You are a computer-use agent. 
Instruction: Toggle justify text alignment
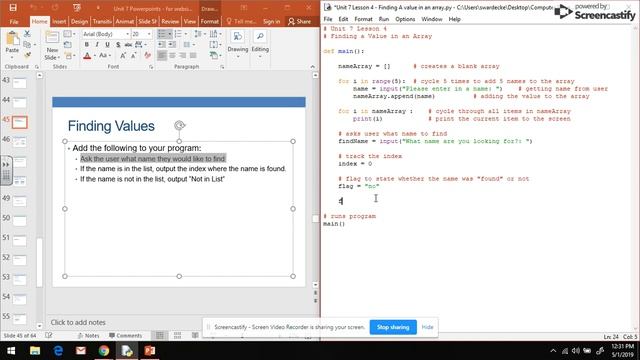coord(193,56)
